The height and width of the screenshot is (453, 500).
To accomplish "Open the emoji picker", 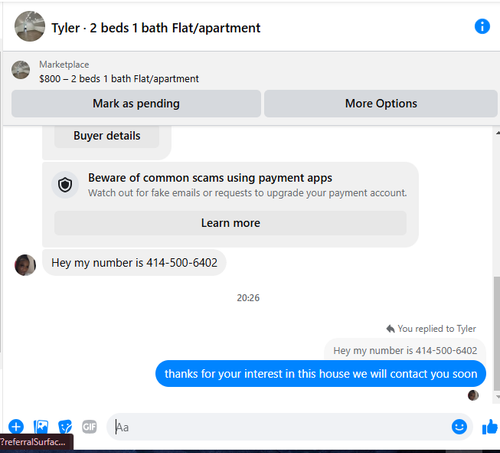I will click(x=459, y=427).
